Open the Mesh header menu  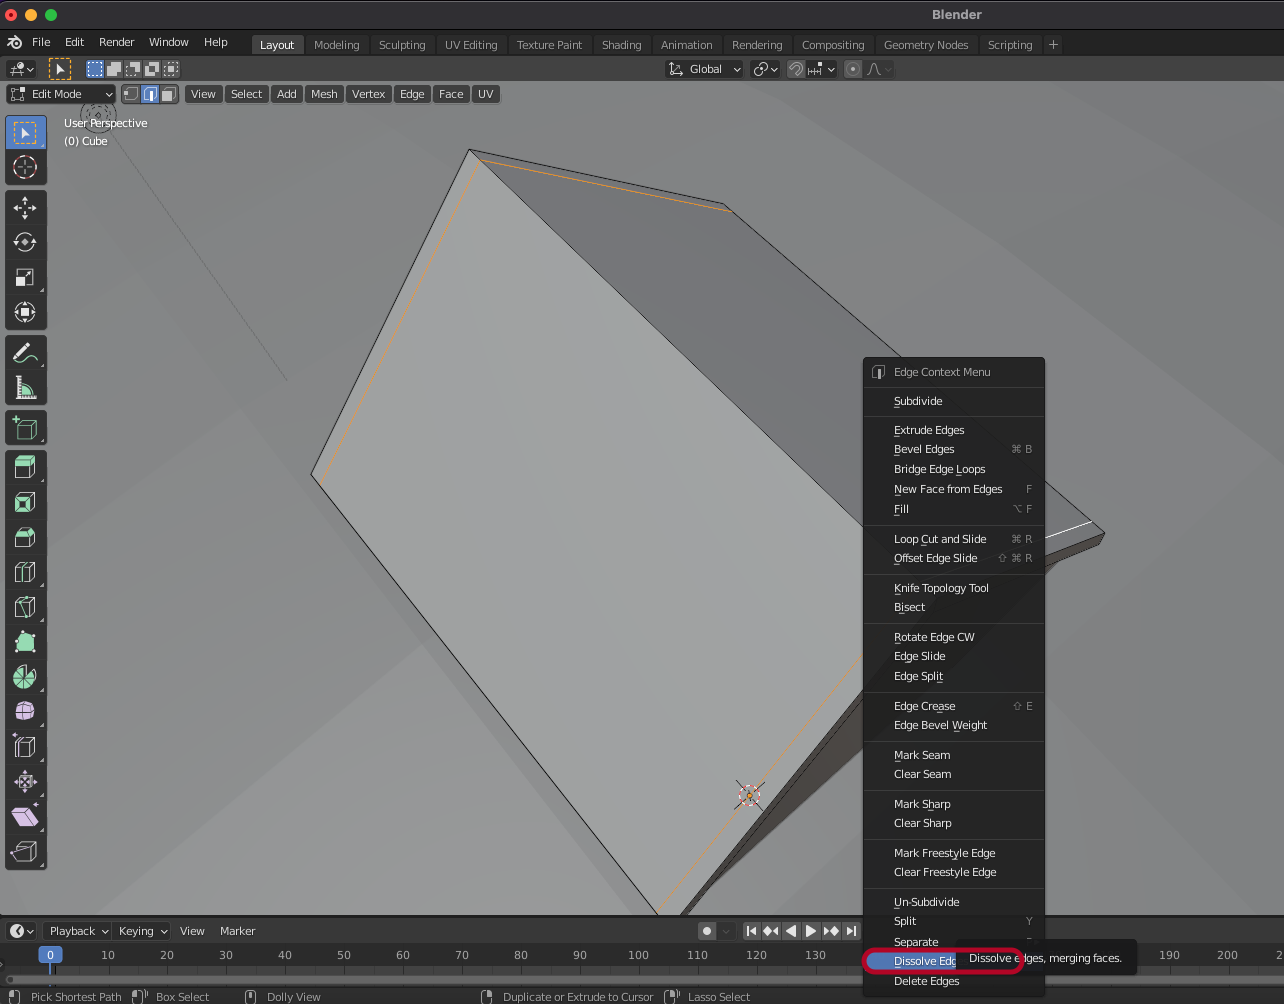click(324, 94)
